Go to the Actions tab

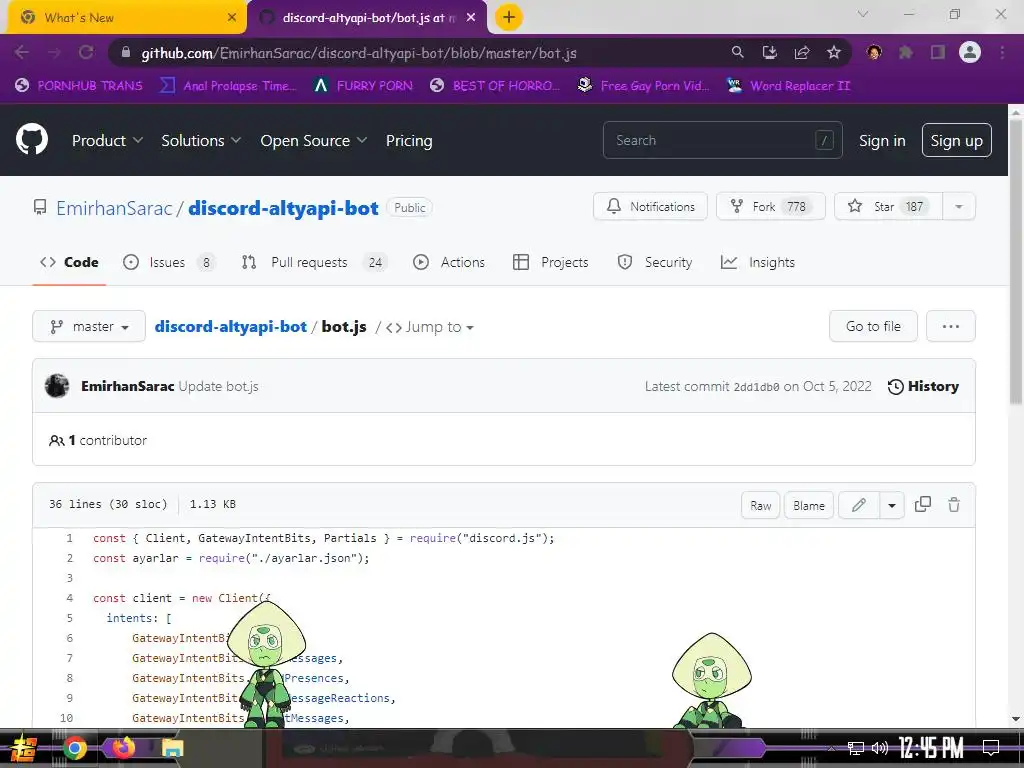point(449,262)
